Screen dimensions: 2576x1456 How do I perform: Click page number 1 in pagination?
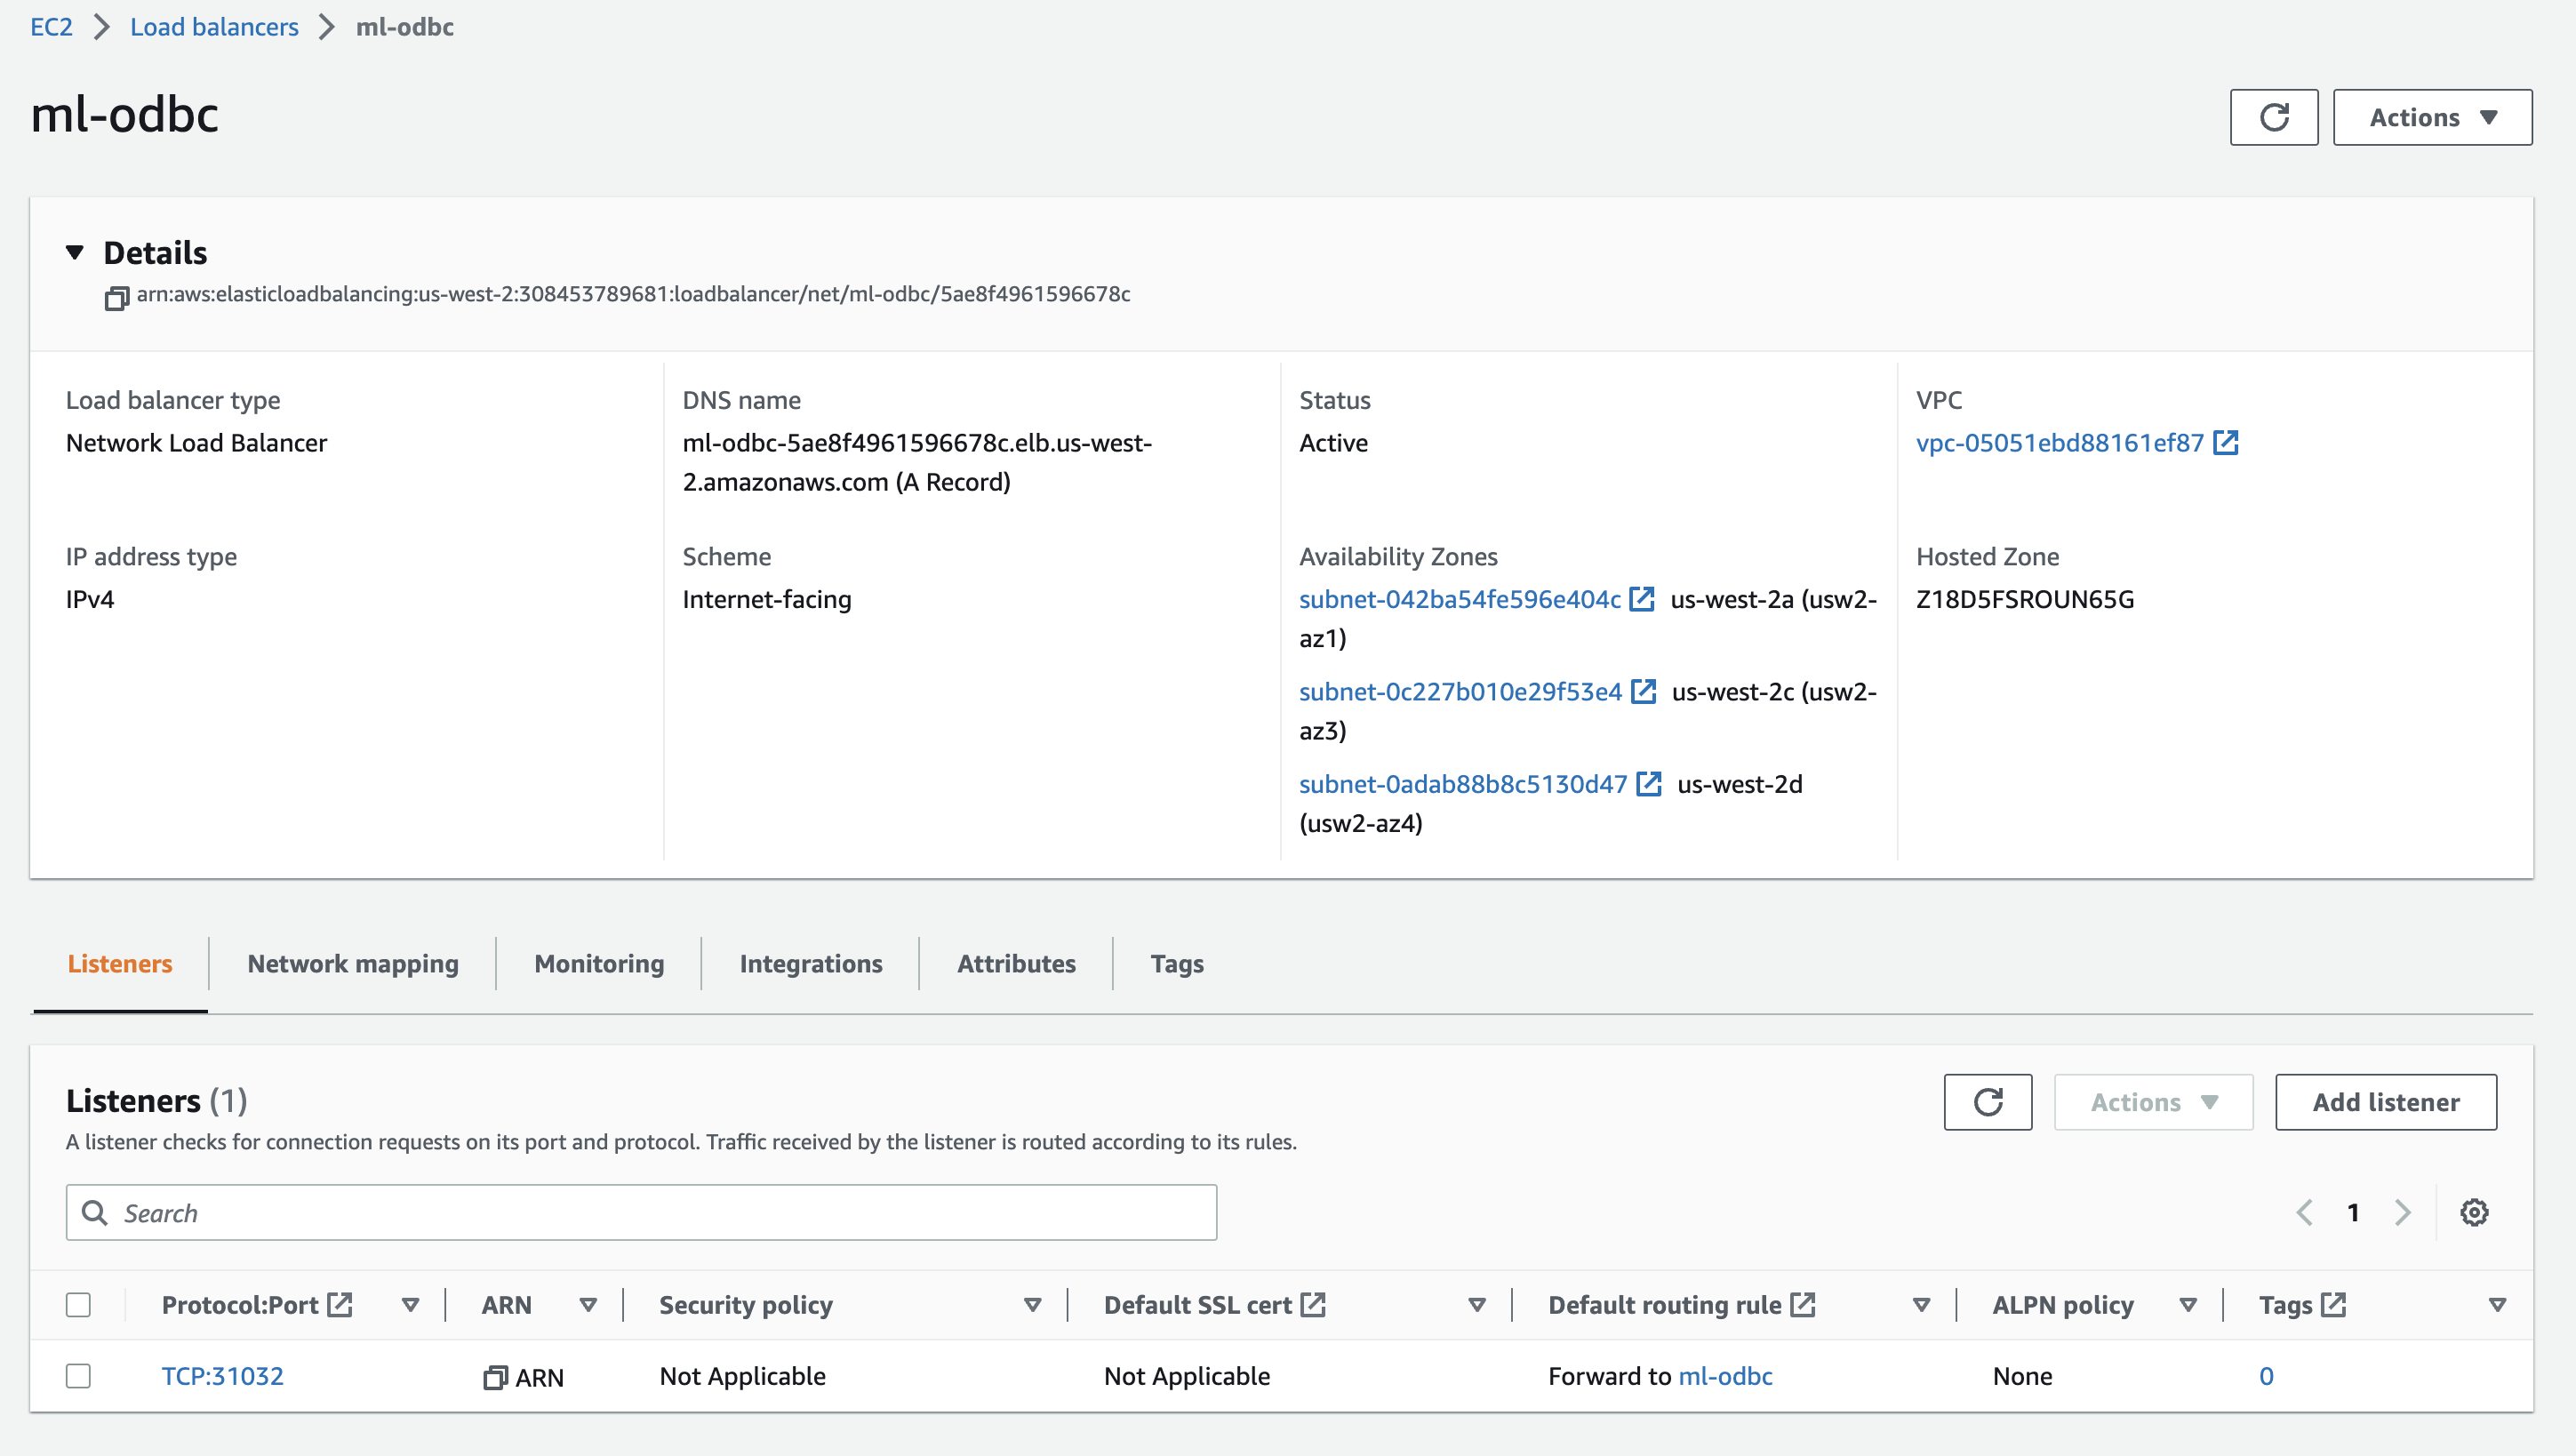pyautogui.click(x=2353, y=1212)
